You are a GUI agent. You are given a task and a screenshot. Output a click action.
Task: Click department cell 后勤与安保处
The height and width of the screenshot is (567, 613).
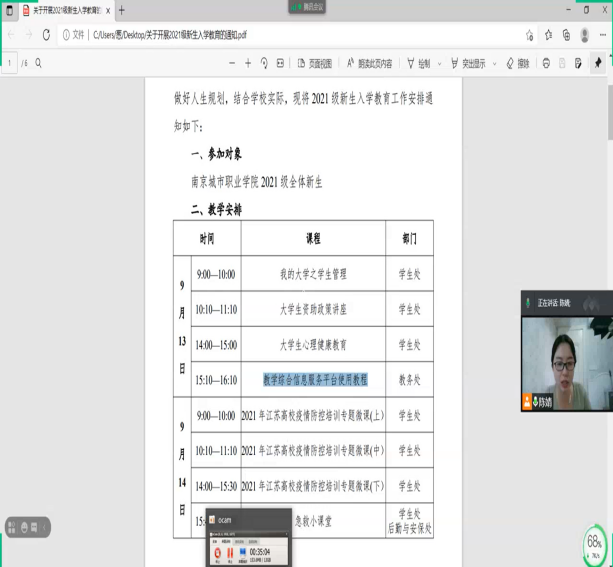pyautogui.click(x=409, y=529)
